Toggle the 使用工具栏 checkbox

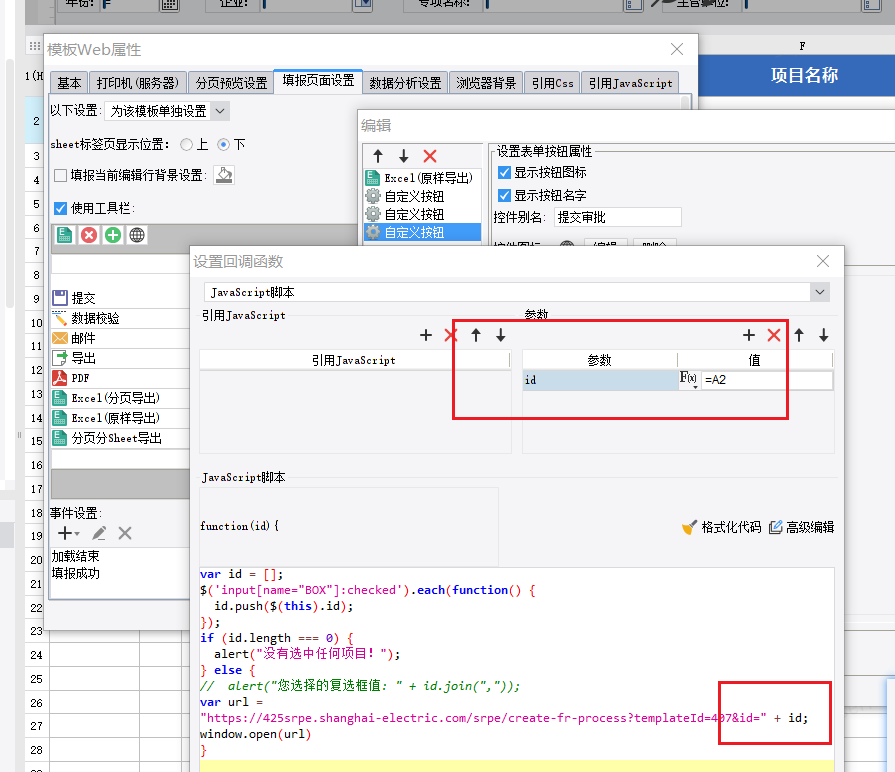coord(61,208)
